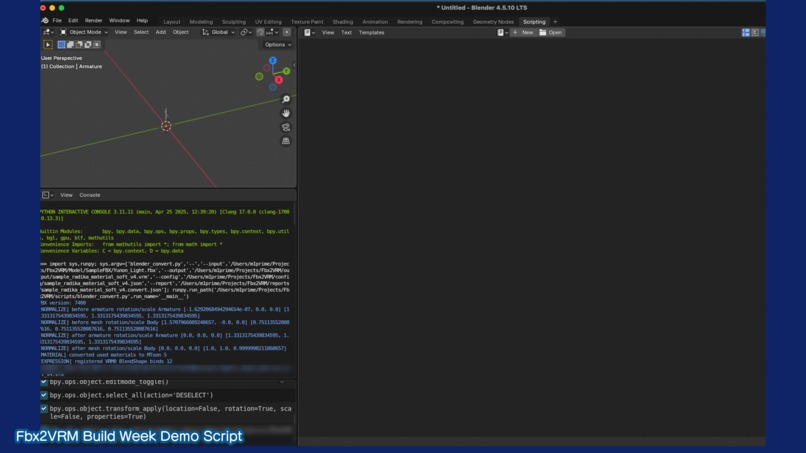Screen dimensions: 806x453
Task: Toggle snapping magnet in viewport header
Action: tap(260, 32)
